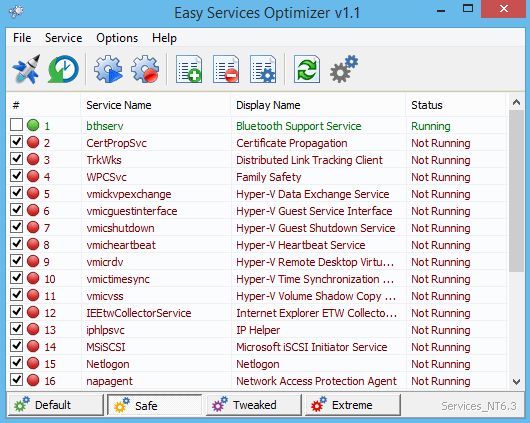Click red status dot of CertPropSvc
The width and height of the screenshot is (530, 423).
click(33, 142)
